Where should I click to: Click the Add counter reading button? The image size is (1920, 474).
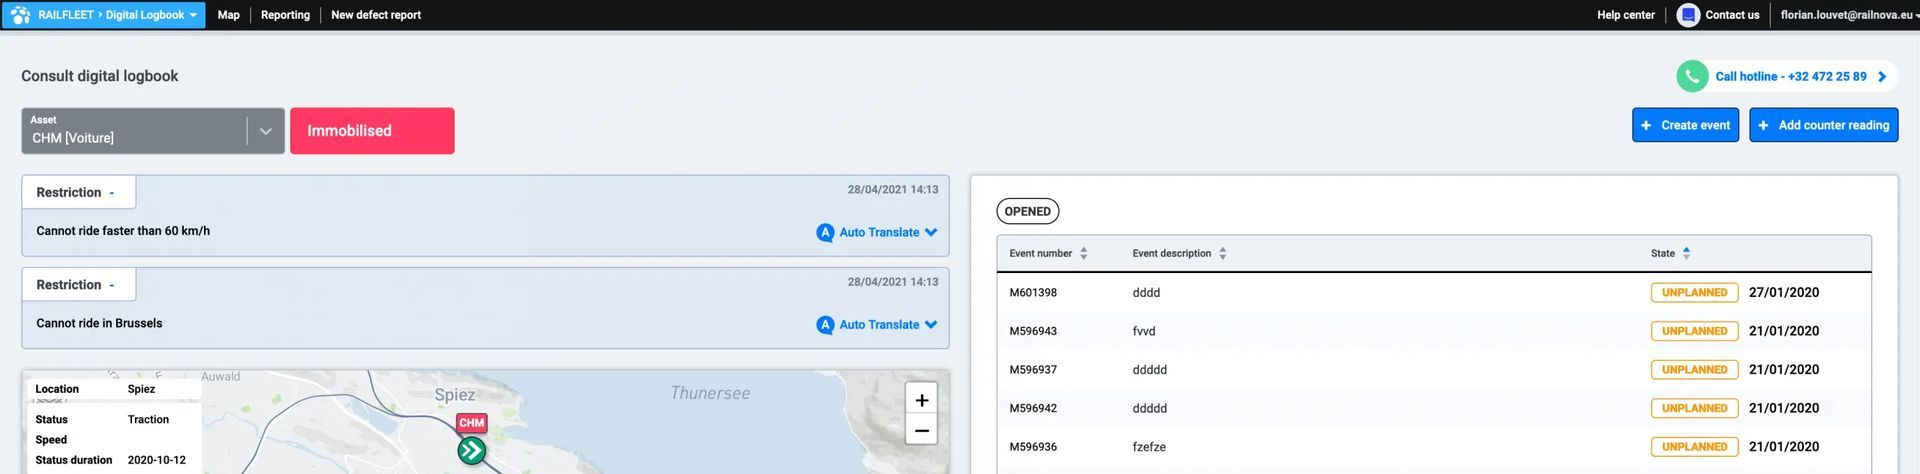(1823, 125)
